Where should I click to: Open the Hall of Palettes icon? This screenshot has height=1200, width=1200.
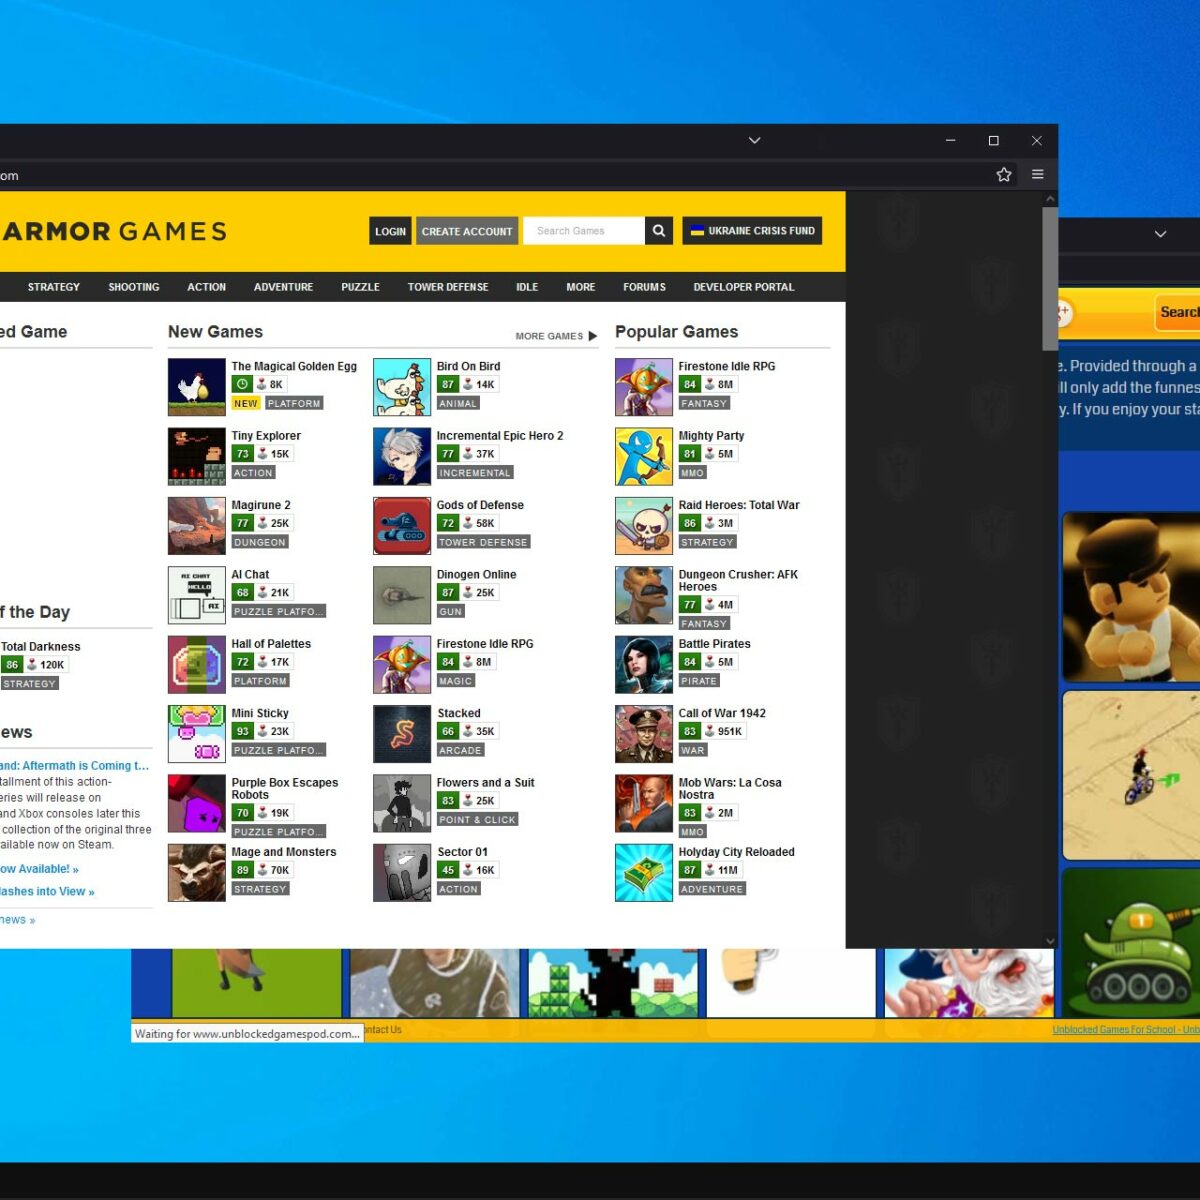coord(196,664)
